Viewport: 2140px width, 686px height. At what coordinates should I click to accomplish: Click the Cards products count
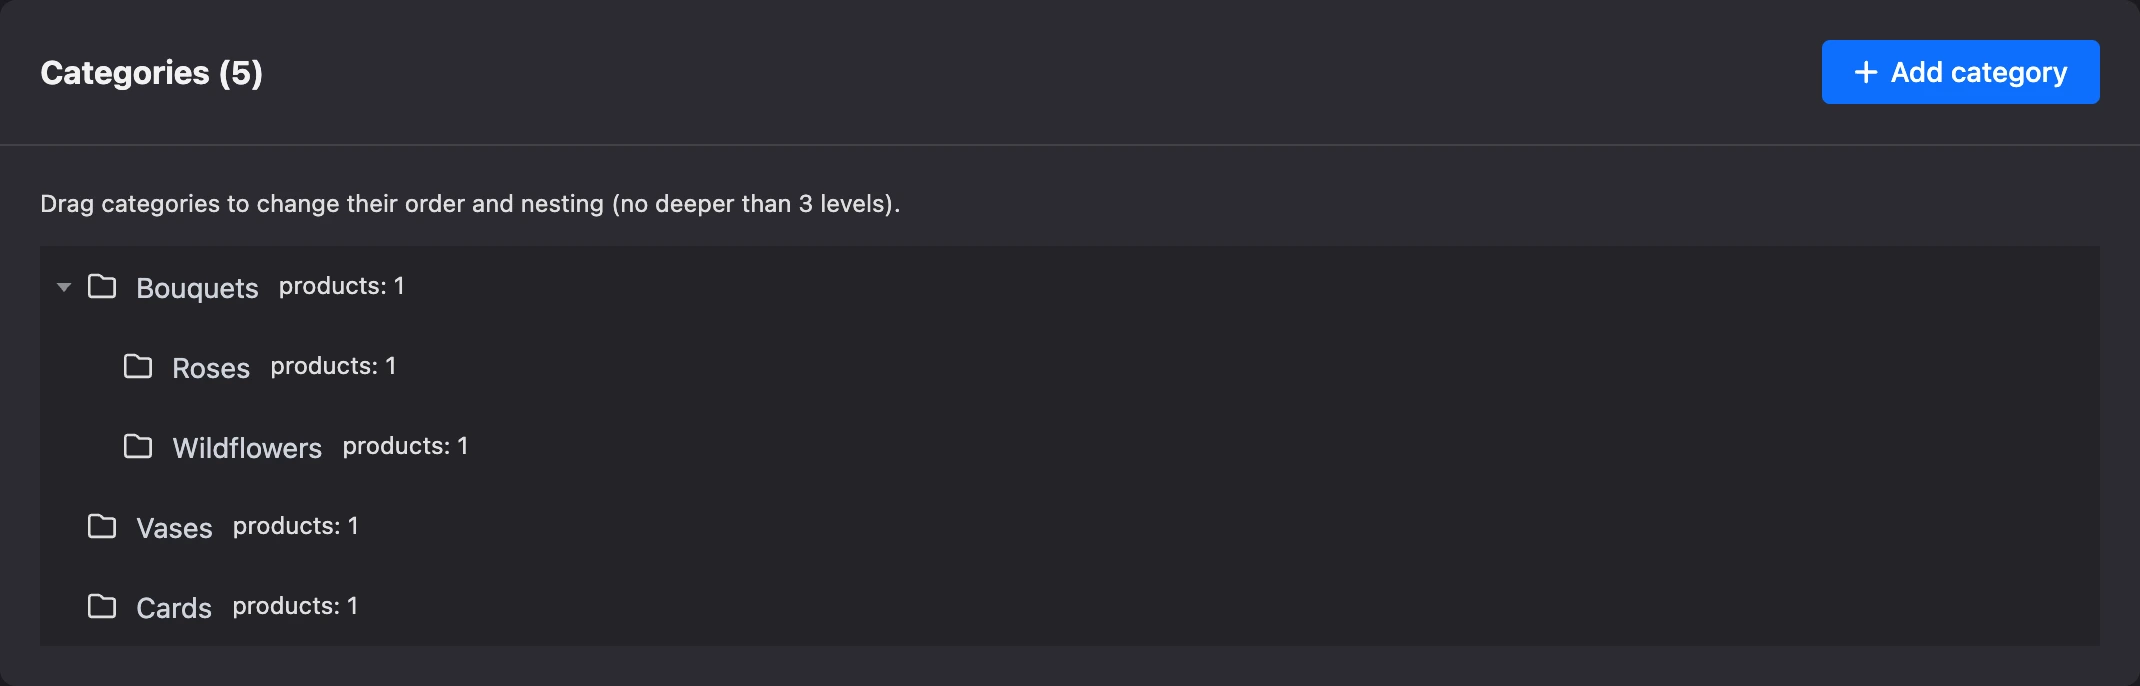[295, 606]
